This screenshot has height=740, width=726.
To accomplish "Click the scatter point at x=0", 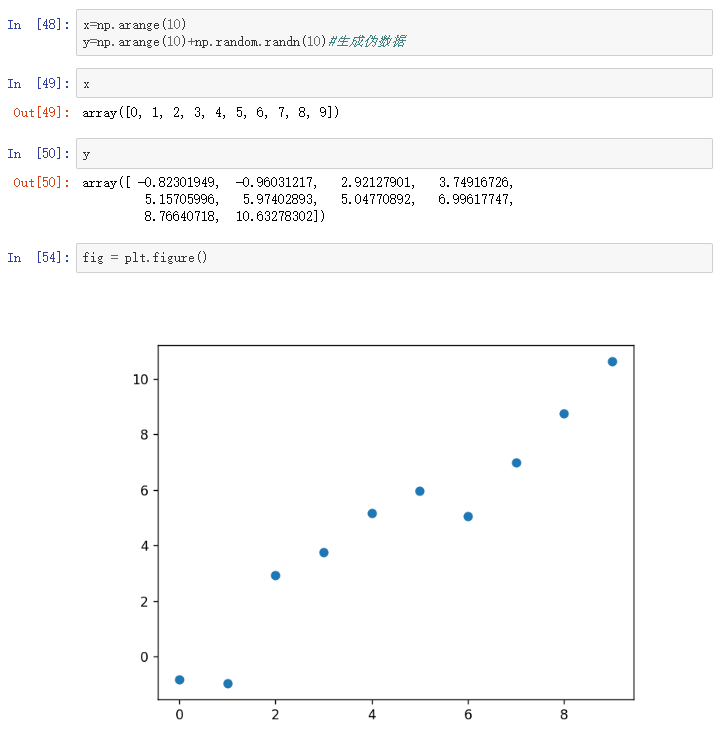I will 179,680.
